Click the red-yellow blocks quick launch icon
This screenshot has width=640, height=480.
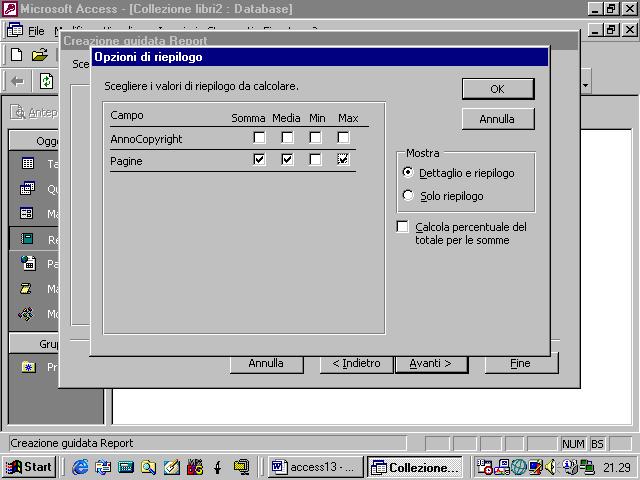195,467
